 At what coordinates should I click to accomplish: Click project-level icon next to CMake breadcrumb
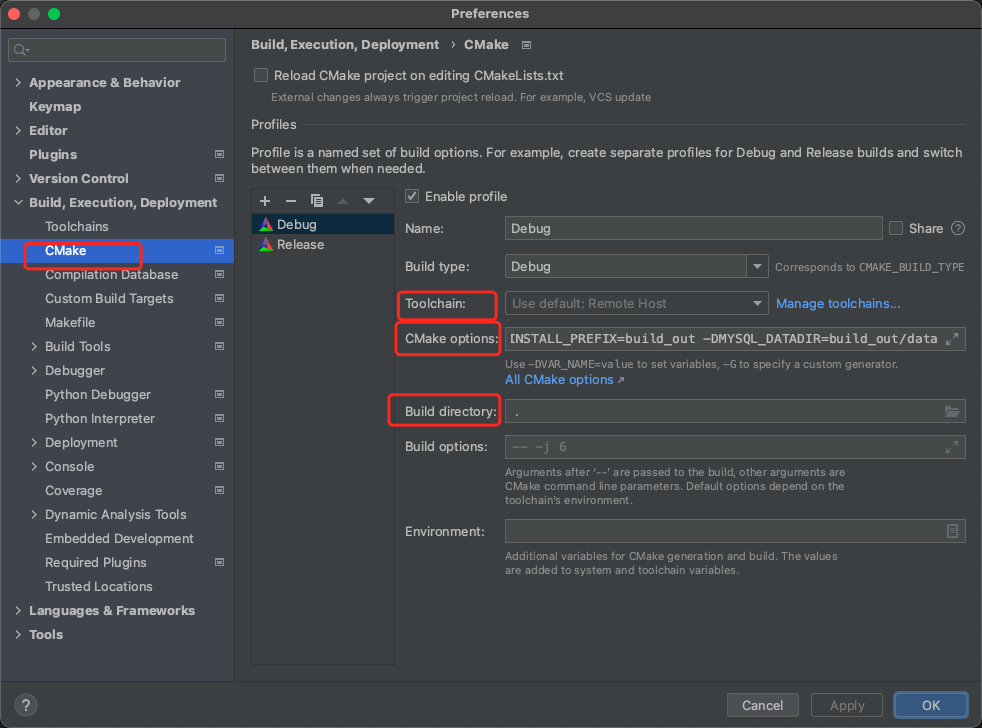[527, 45]
